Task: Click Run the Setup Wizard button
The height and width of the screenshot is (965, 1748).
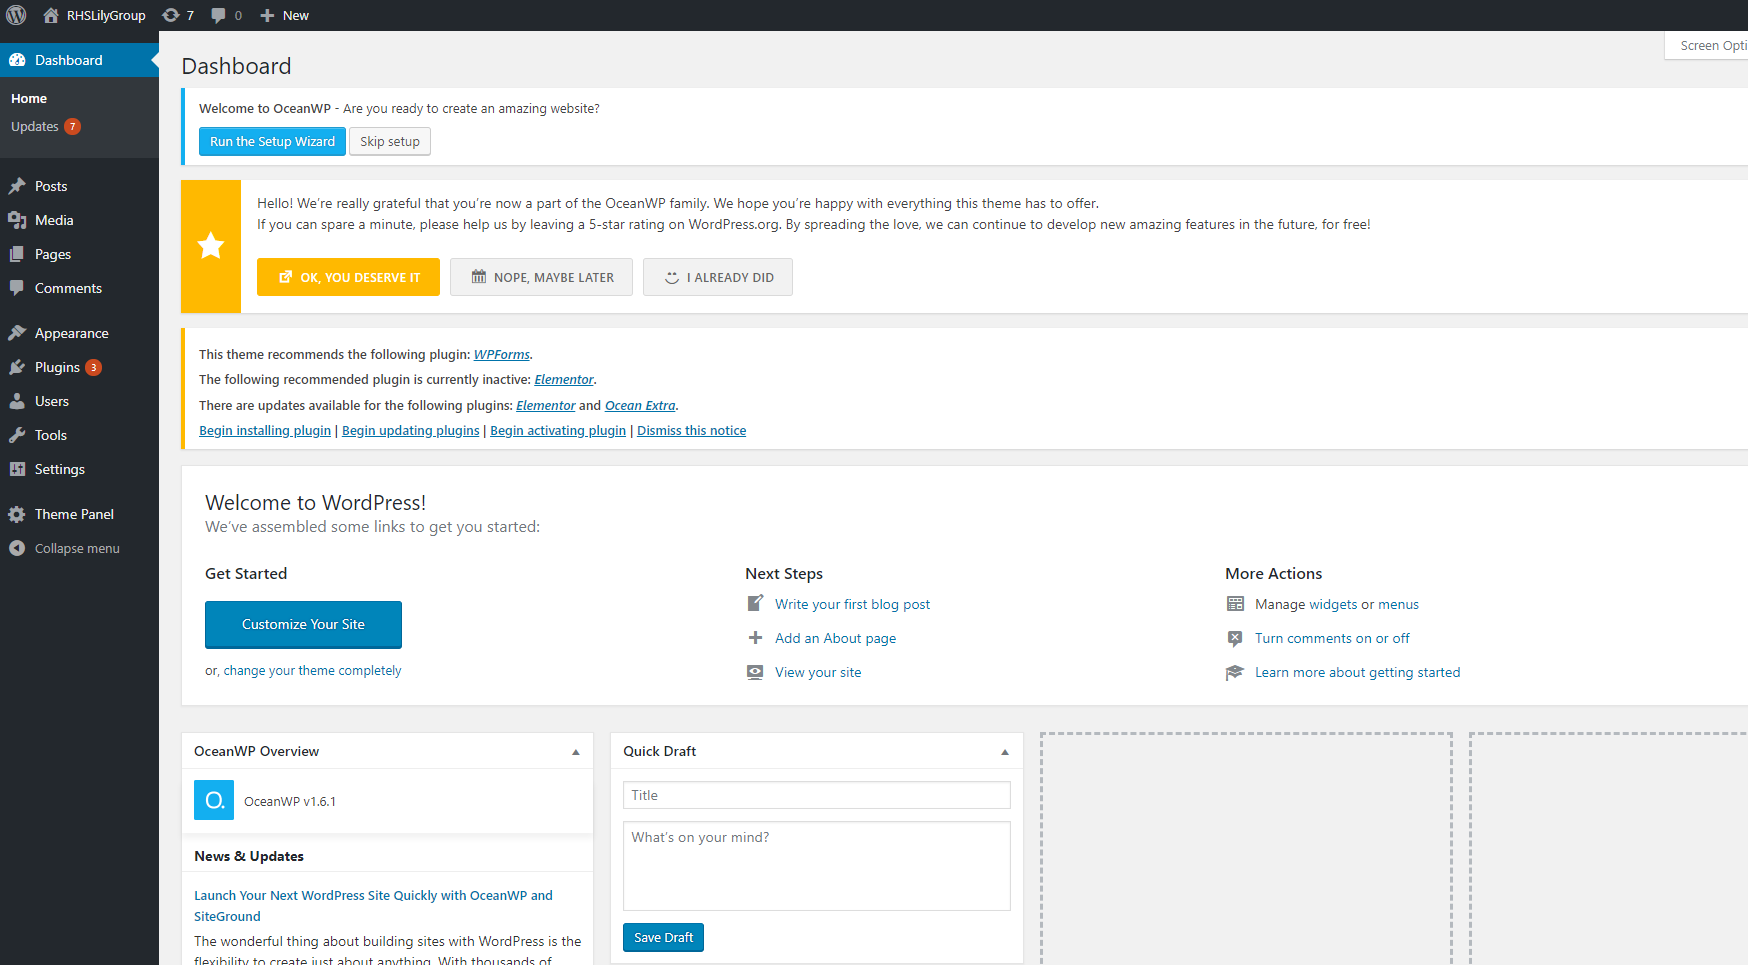Action: 272,142
